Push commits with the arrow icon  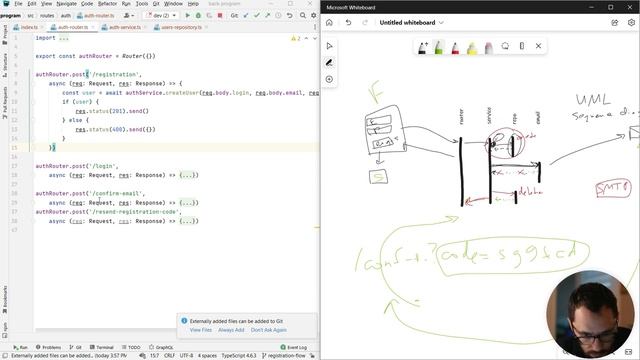coord(267,16)
